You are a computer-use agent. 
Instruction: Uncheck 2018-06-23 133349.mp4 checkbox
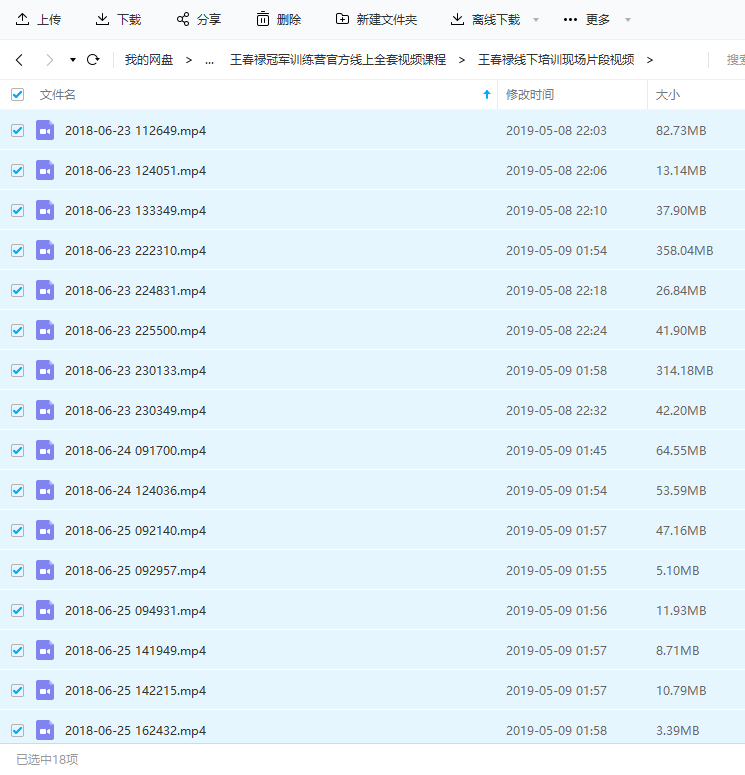(x=17, y=211)
